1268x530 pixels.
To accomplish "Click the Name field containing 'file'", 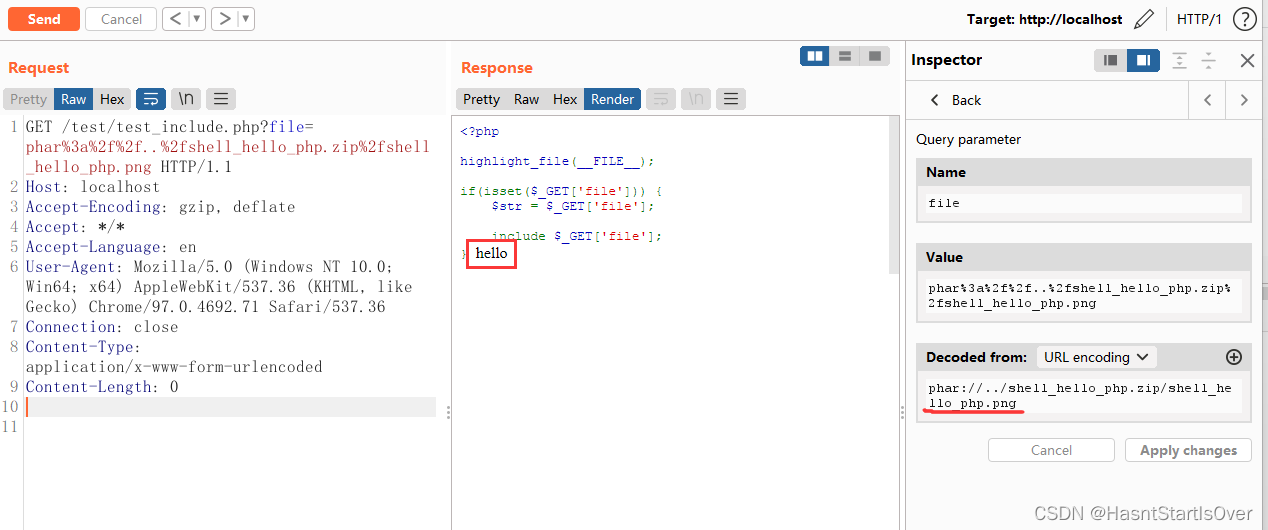I will [x=1084, y=203].
